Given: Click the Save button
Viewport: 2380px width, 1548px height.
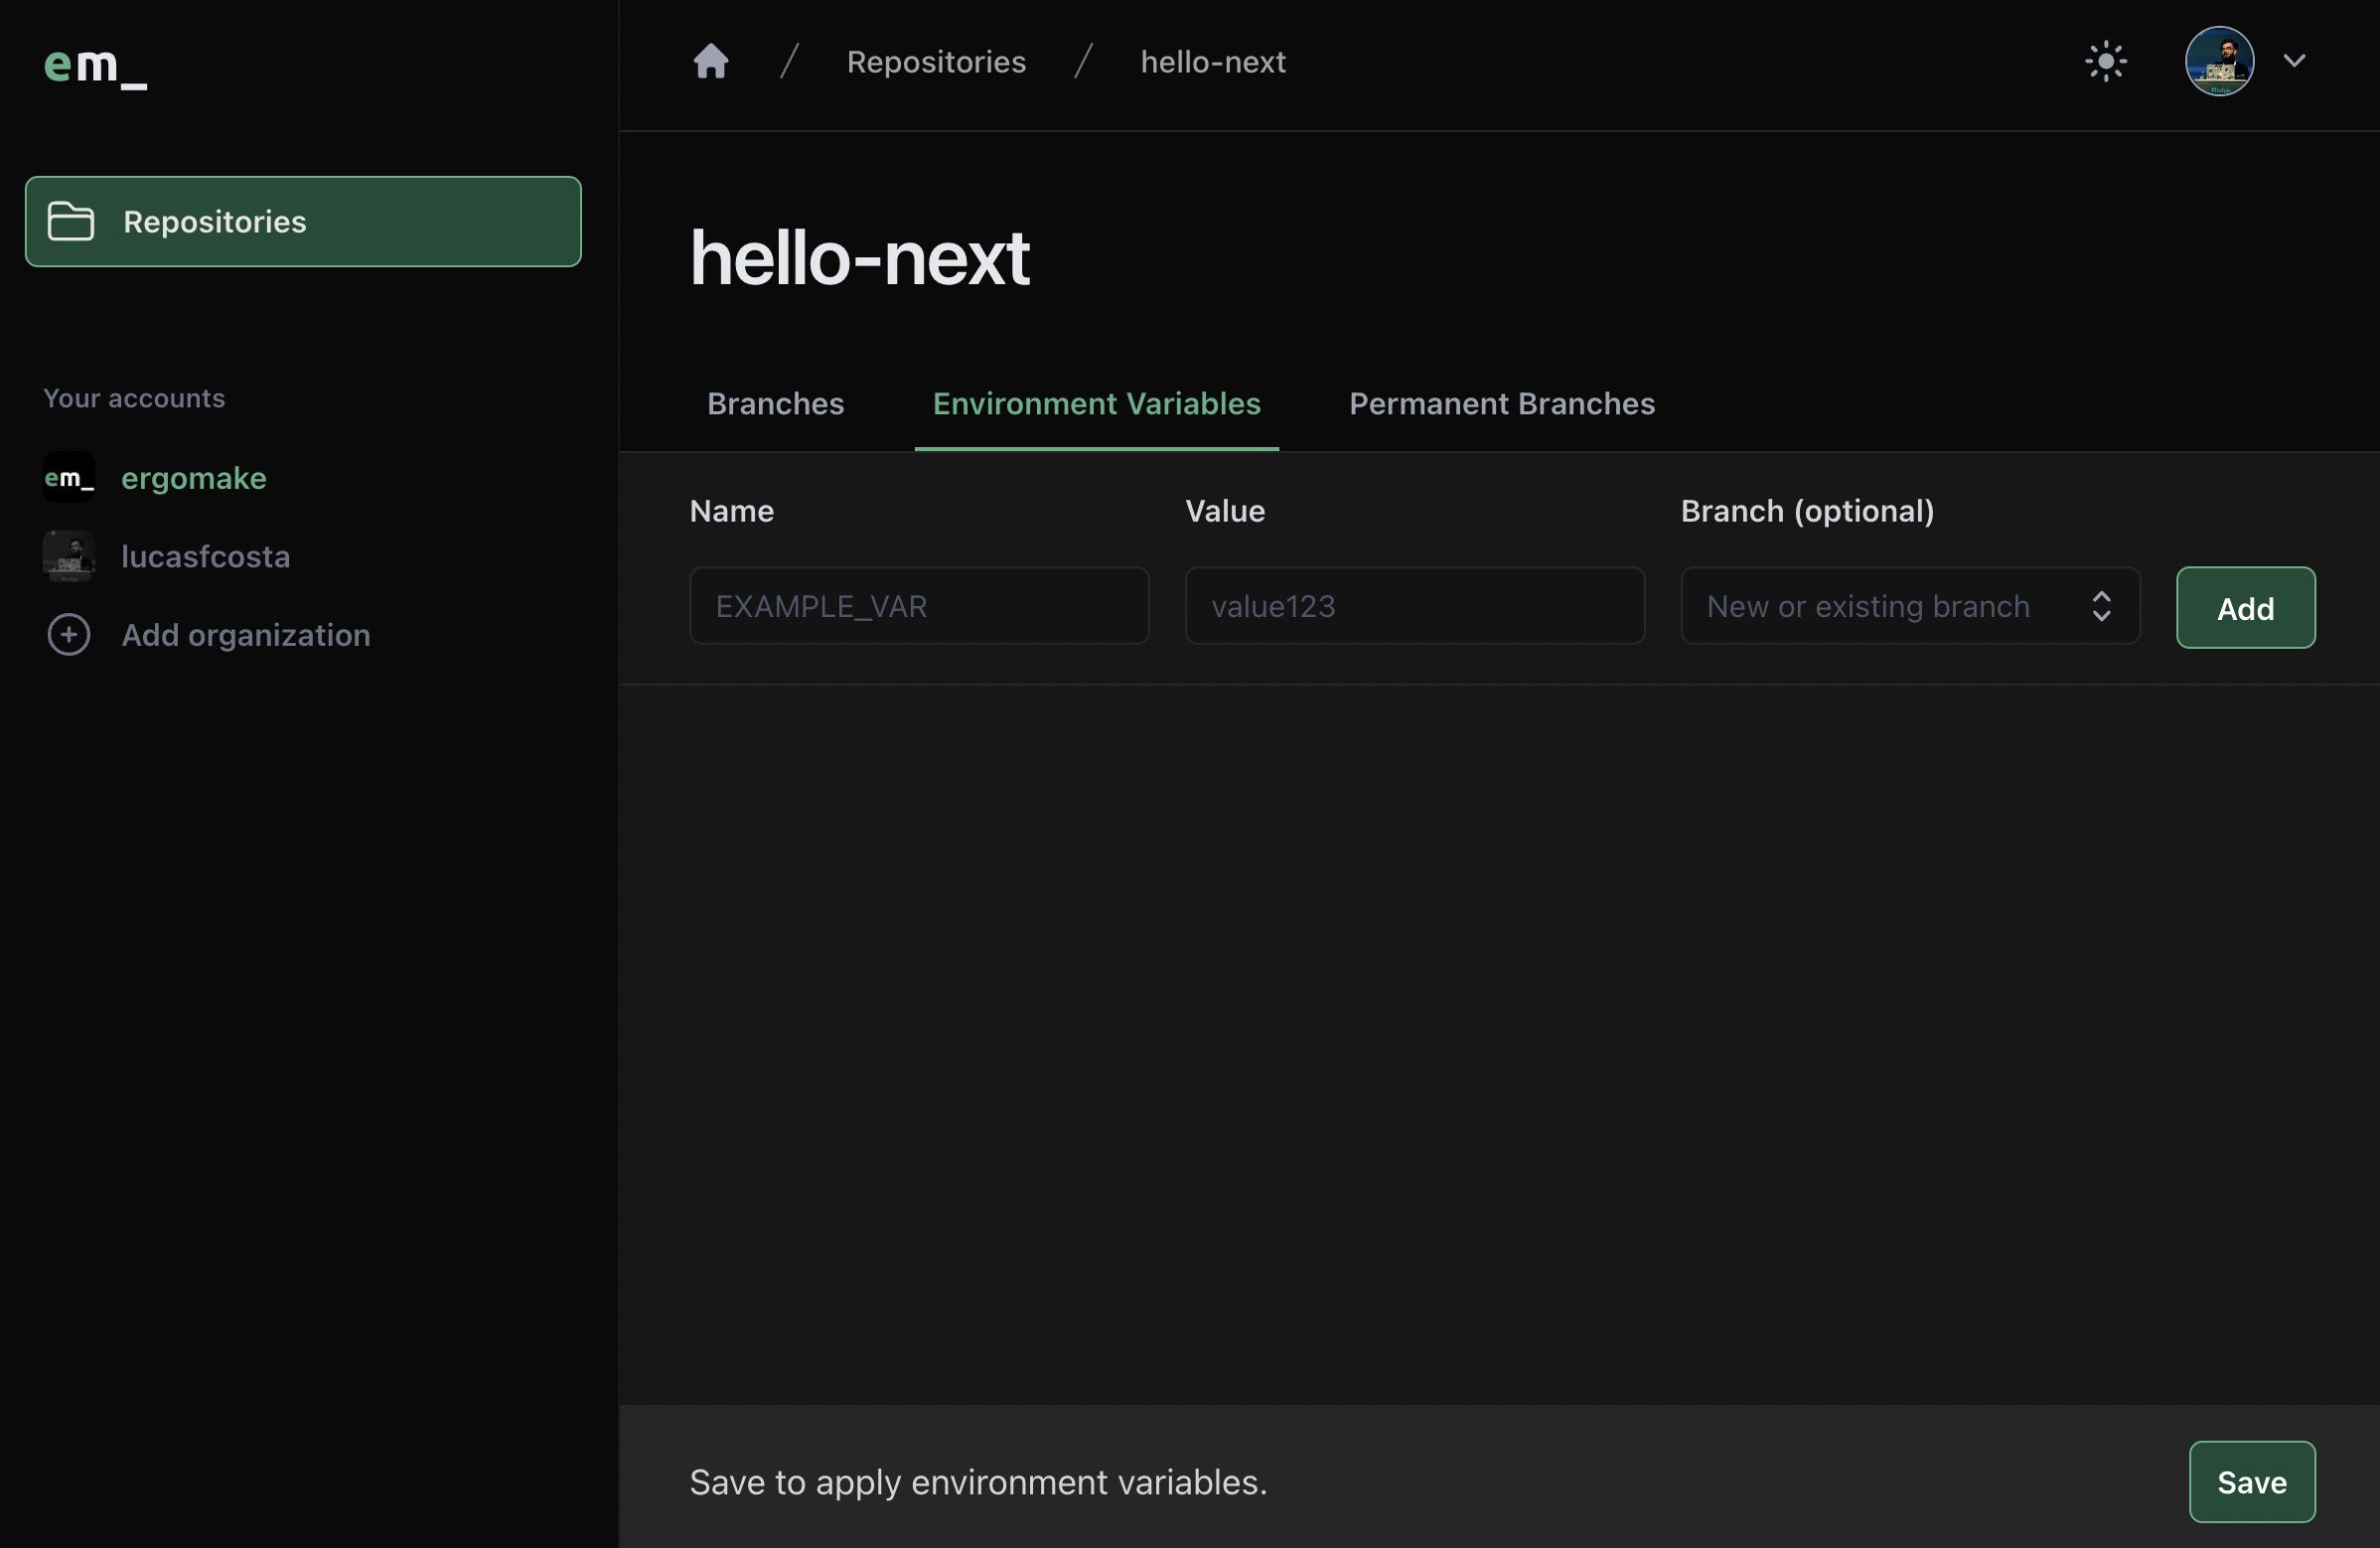Looking at the screenshot, I should pyautogui.click(x=2251, y=1482).
